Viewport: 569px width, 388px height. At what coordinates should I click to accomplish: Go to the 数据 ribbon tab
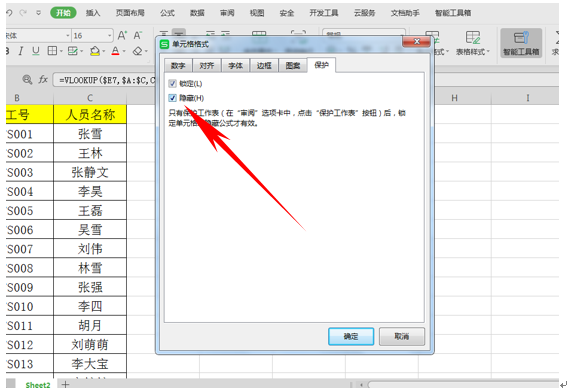click(x=197, y=13)
